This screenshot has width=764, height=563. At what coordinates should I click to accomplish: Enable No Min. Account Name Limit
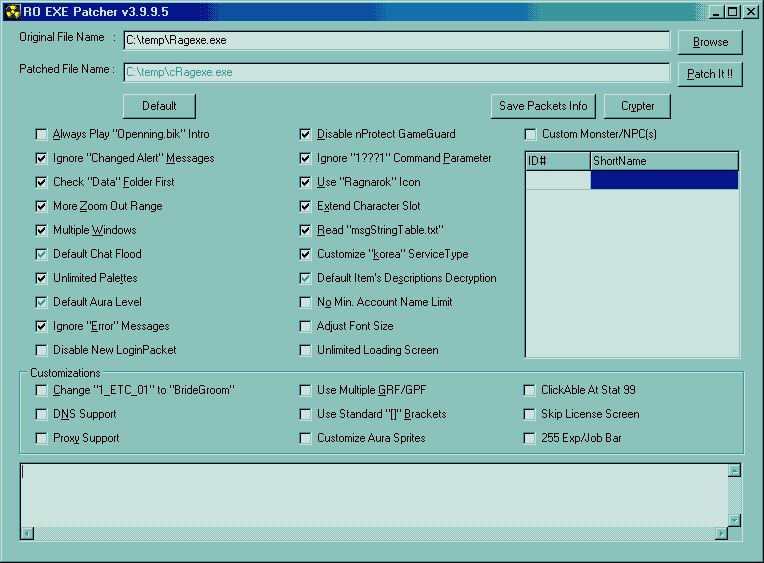pyautogui.click(x=306, y=302)
